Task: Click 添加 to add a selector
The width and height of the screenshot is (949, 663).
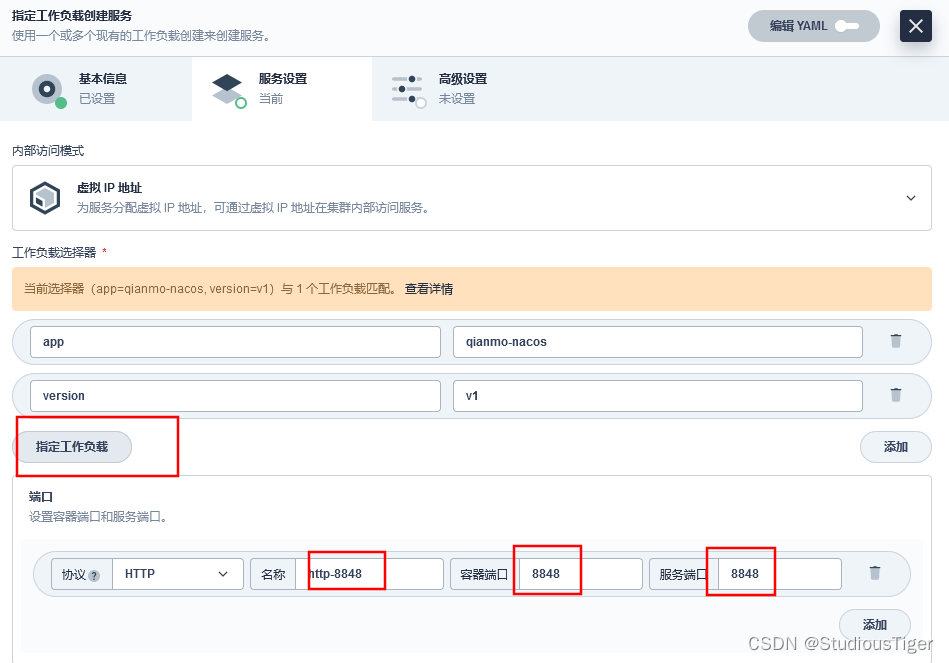Action: pyautogui.click(x=896, y=447)
